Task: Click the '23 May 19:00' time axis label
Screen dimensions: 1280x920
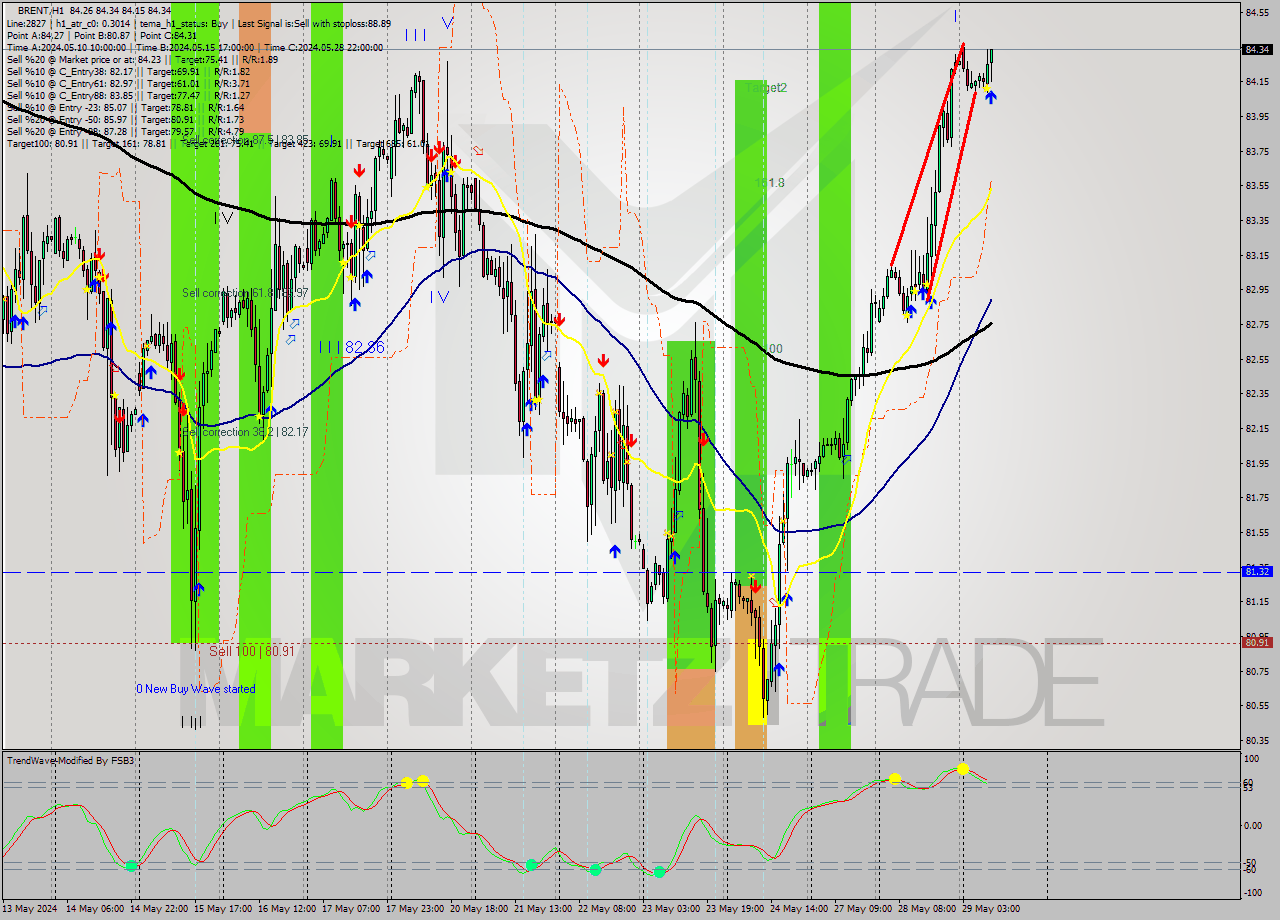Action: (735, 909)
